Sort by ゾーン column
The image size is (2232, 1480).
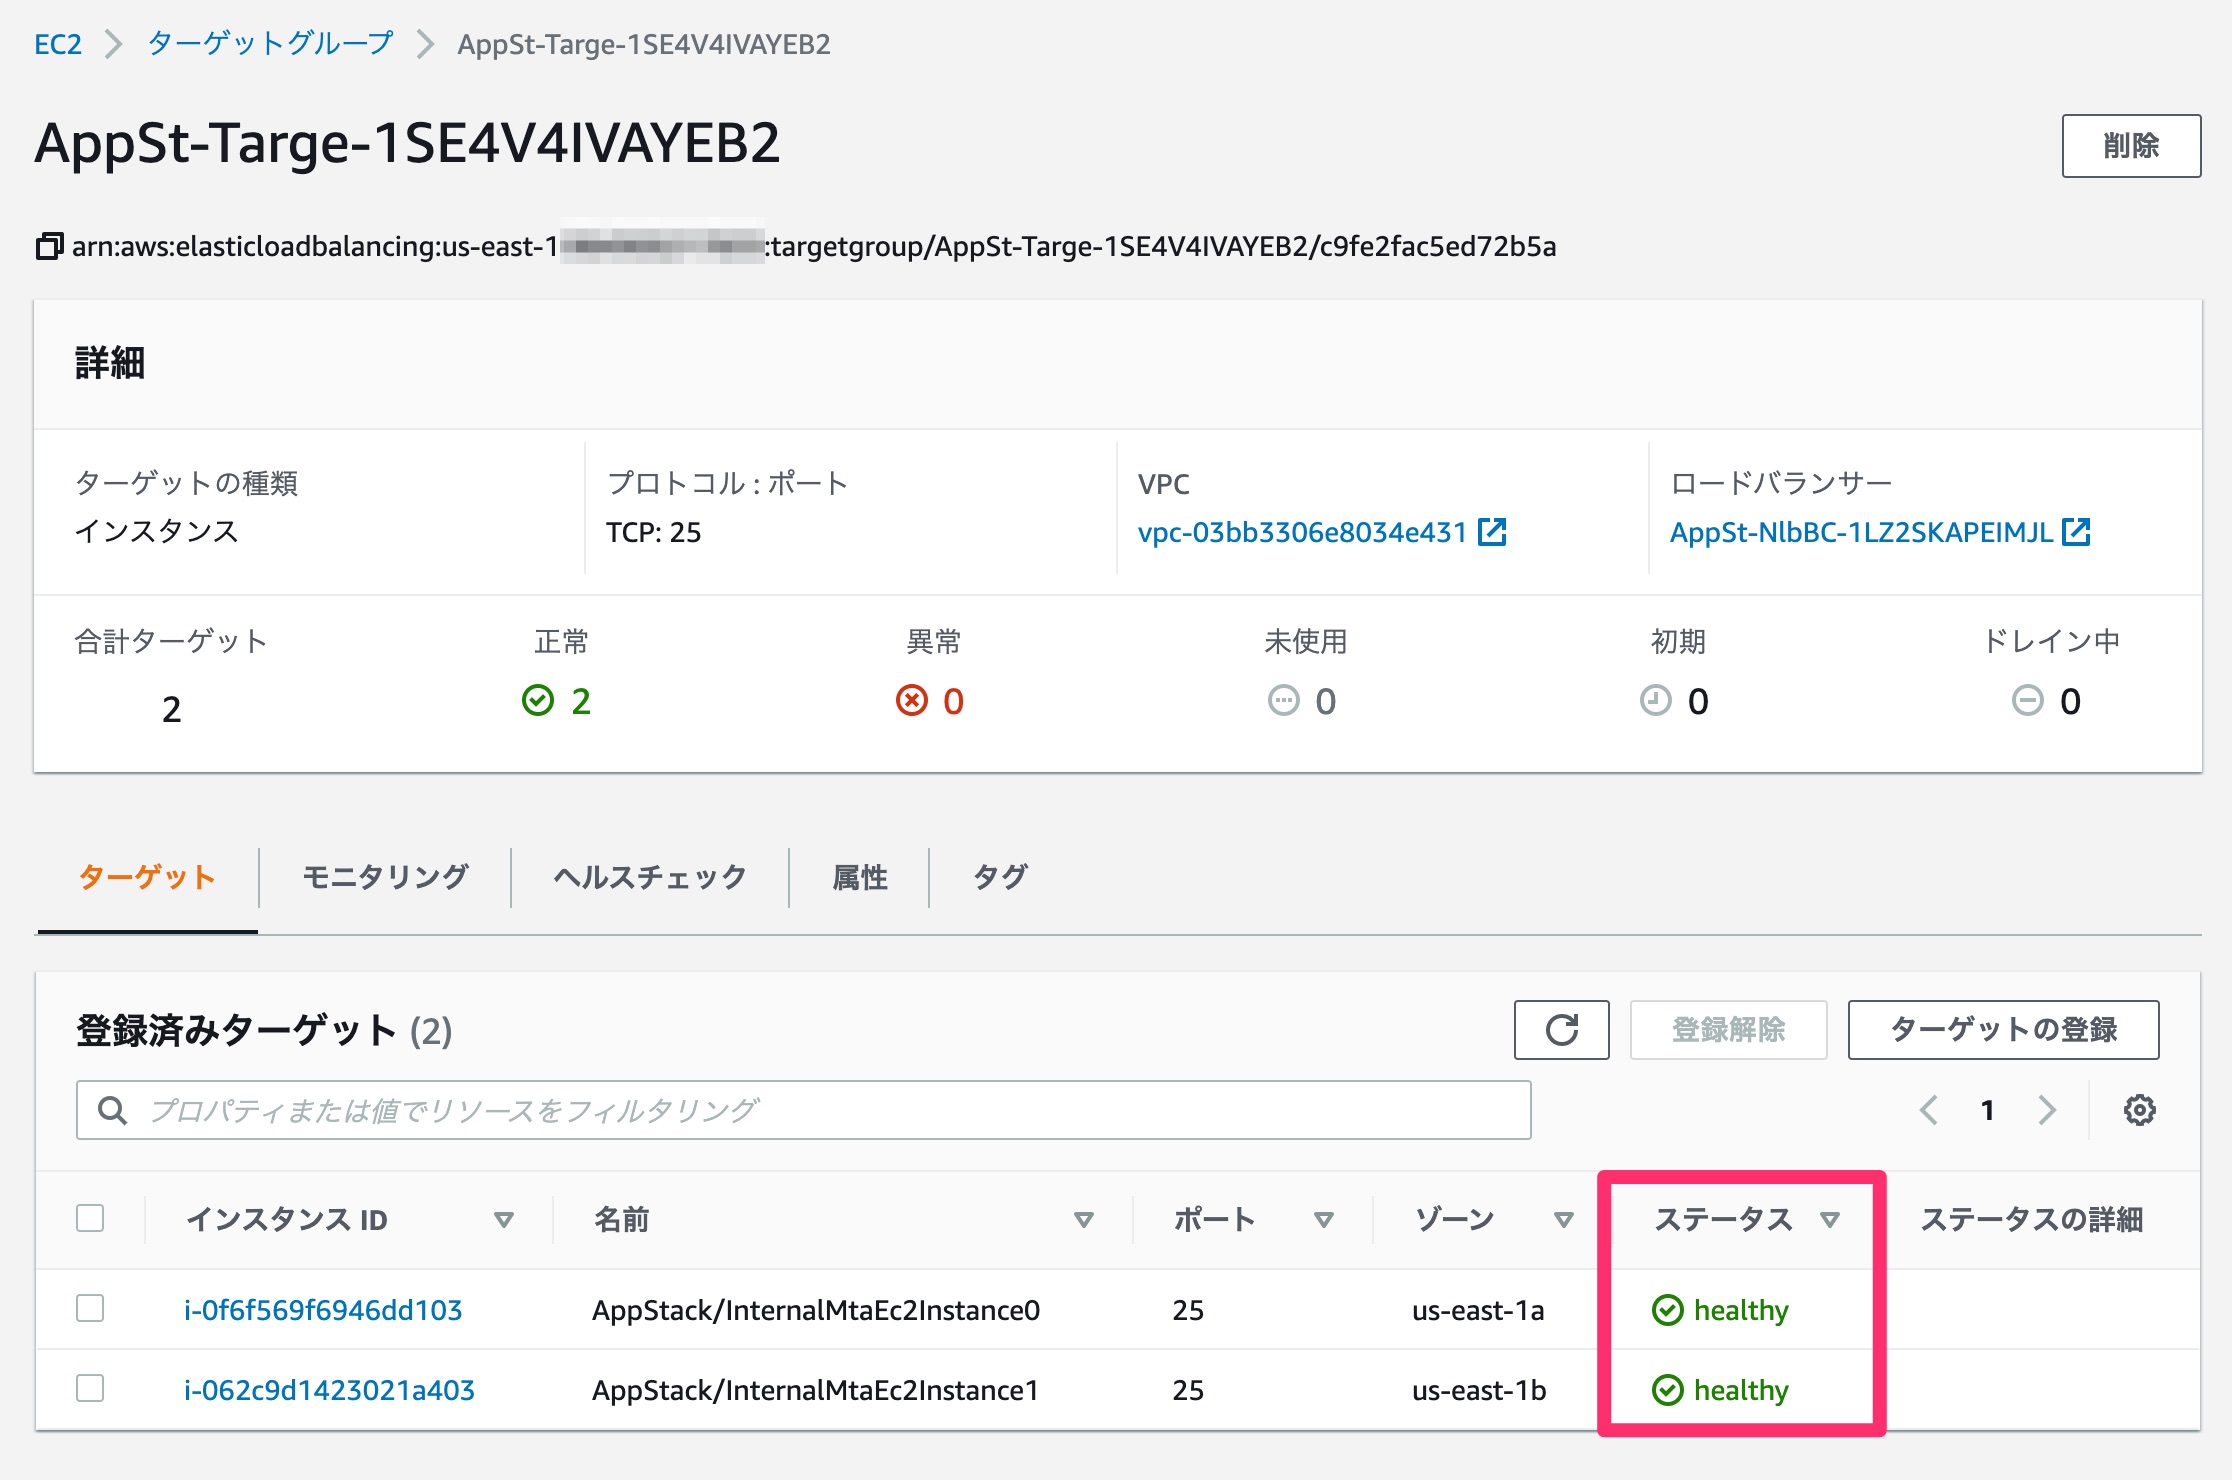click(x=1561, y=1219)
